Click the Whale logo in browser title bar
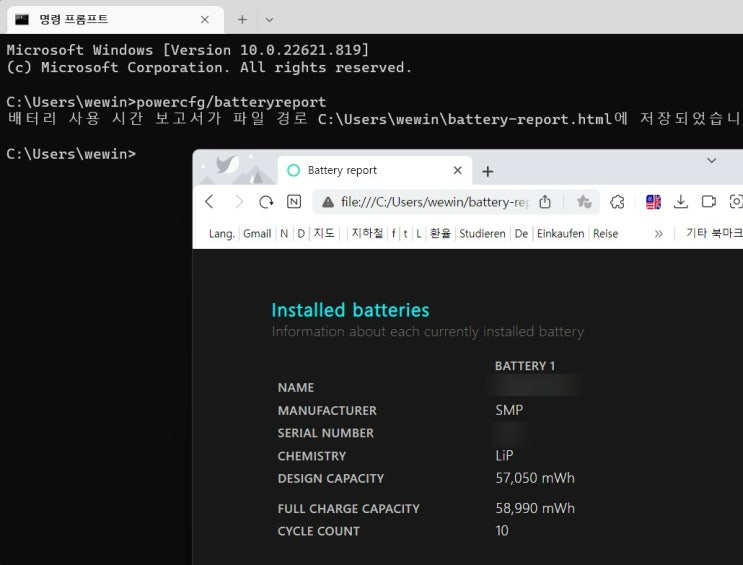Screen dimensions: 743x565 [x=227, y=165]
